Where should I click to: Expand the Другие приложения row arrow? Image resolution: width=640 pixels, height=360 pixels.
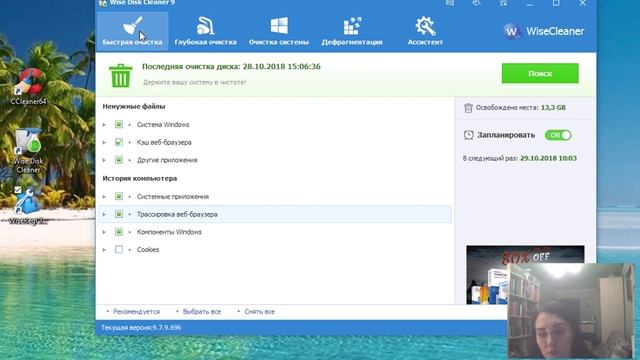[x=104, y=160]
